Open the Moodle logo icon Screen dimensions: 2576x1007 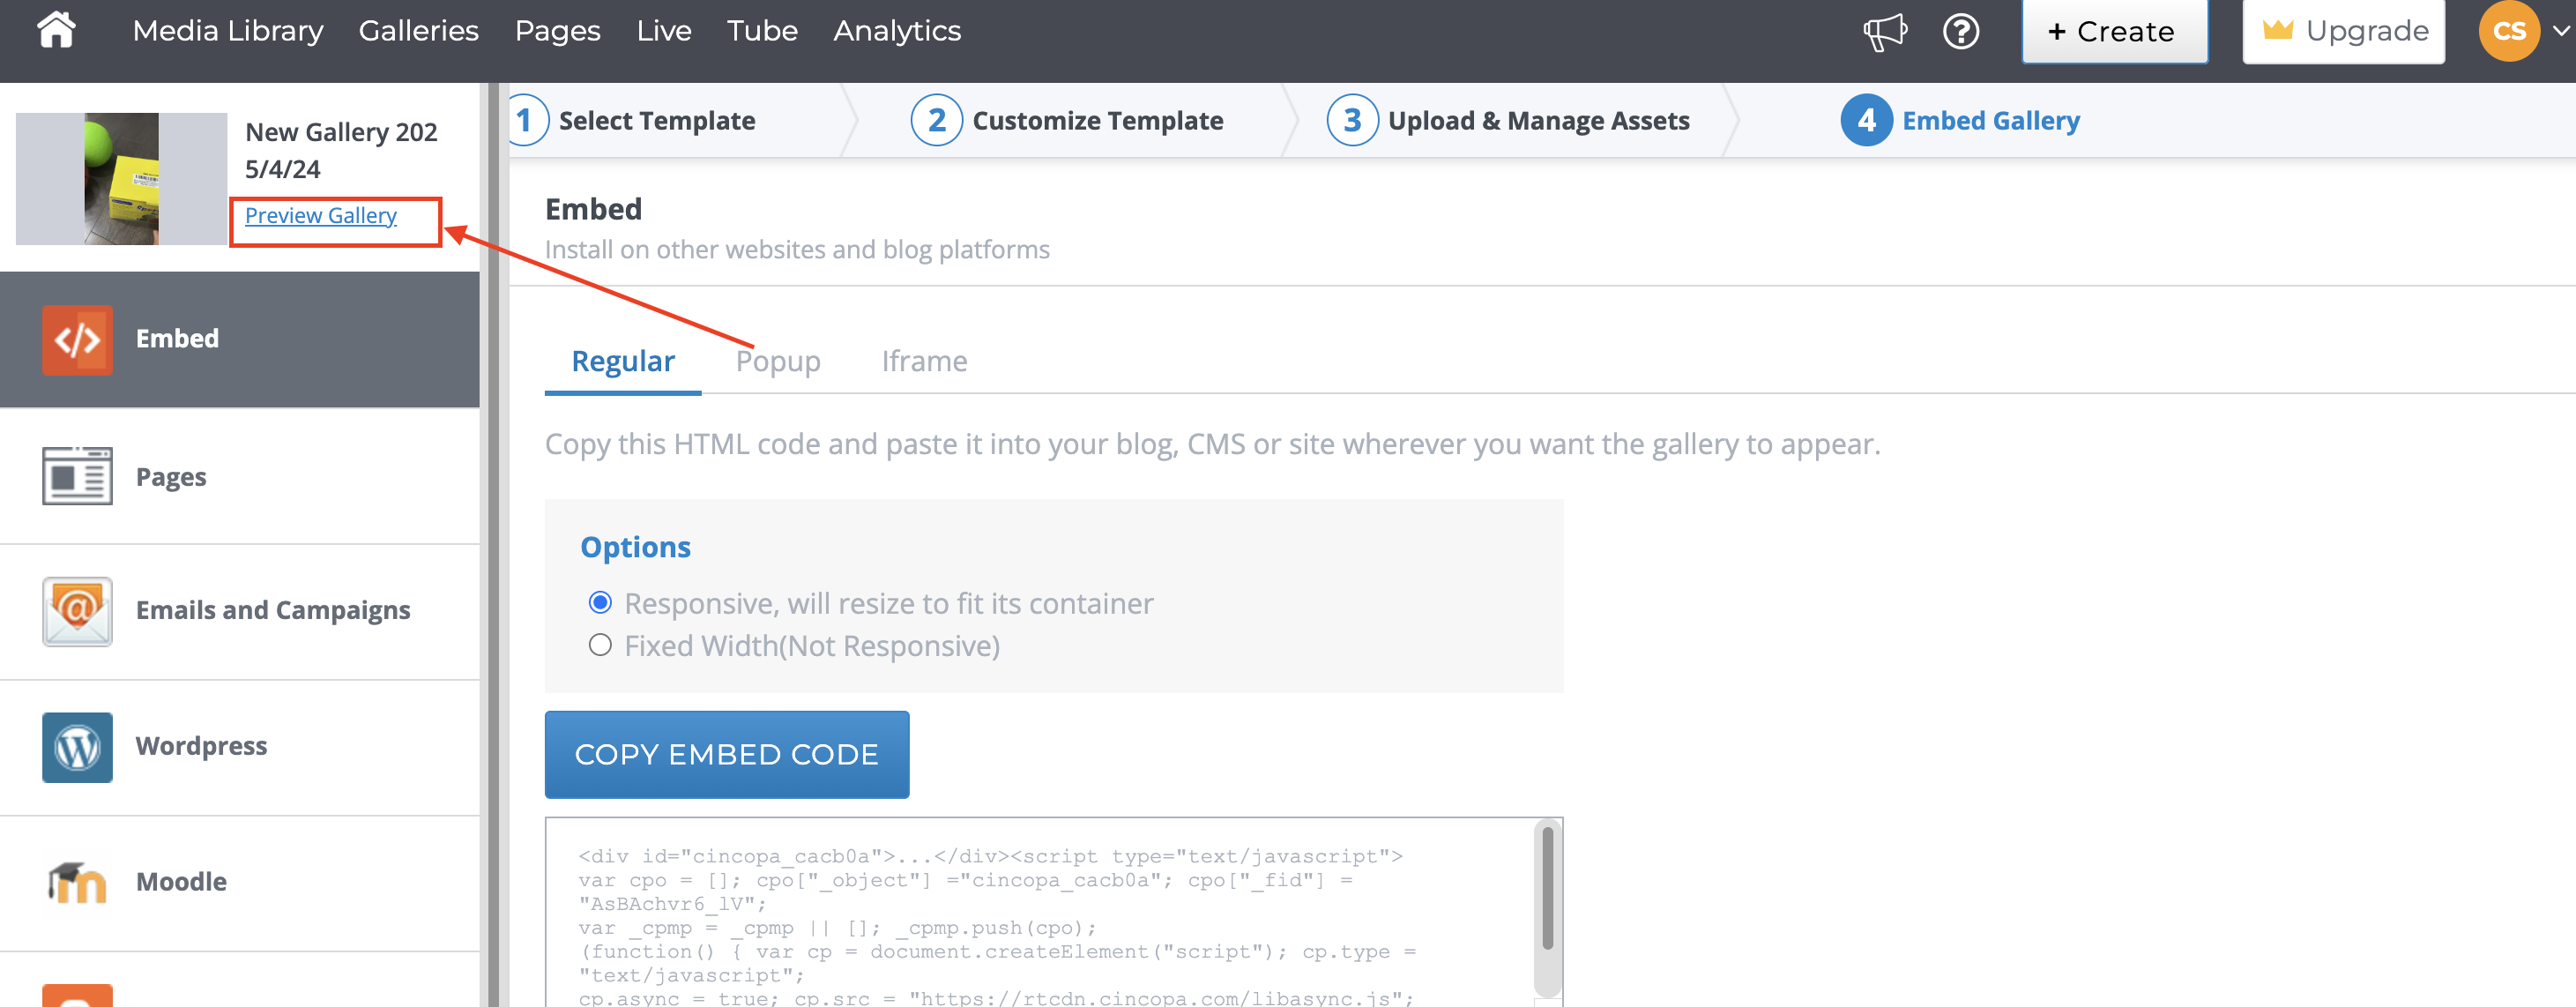point(77,882)
